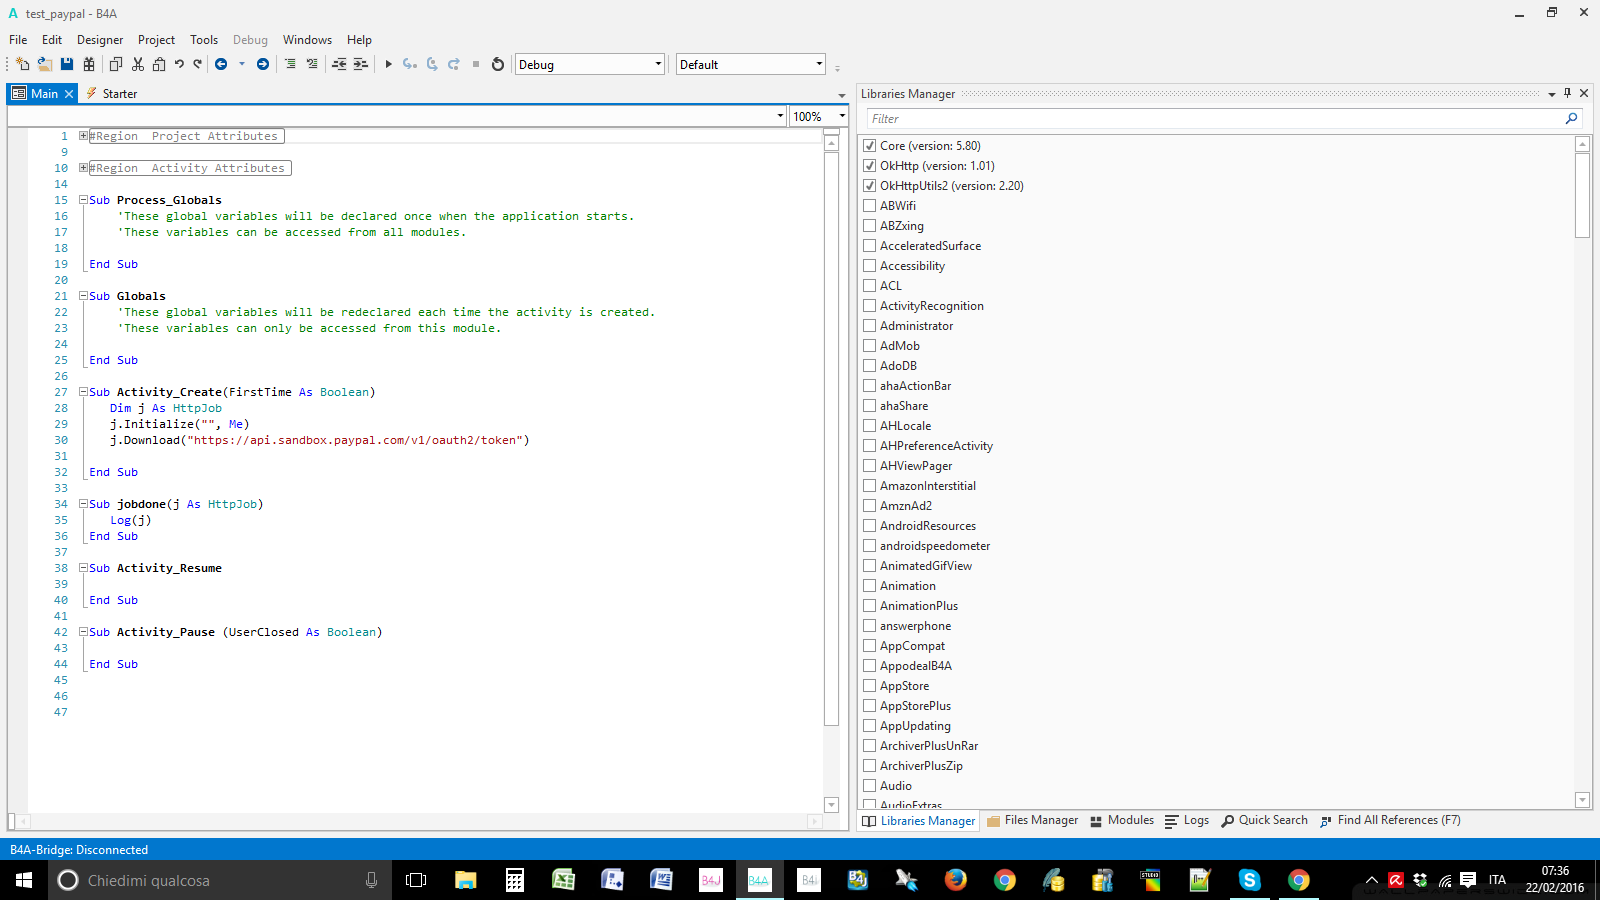Click the search magnifier in Libraries filter
This screenshot has height=900, width=1600.
pos(1571,118)
